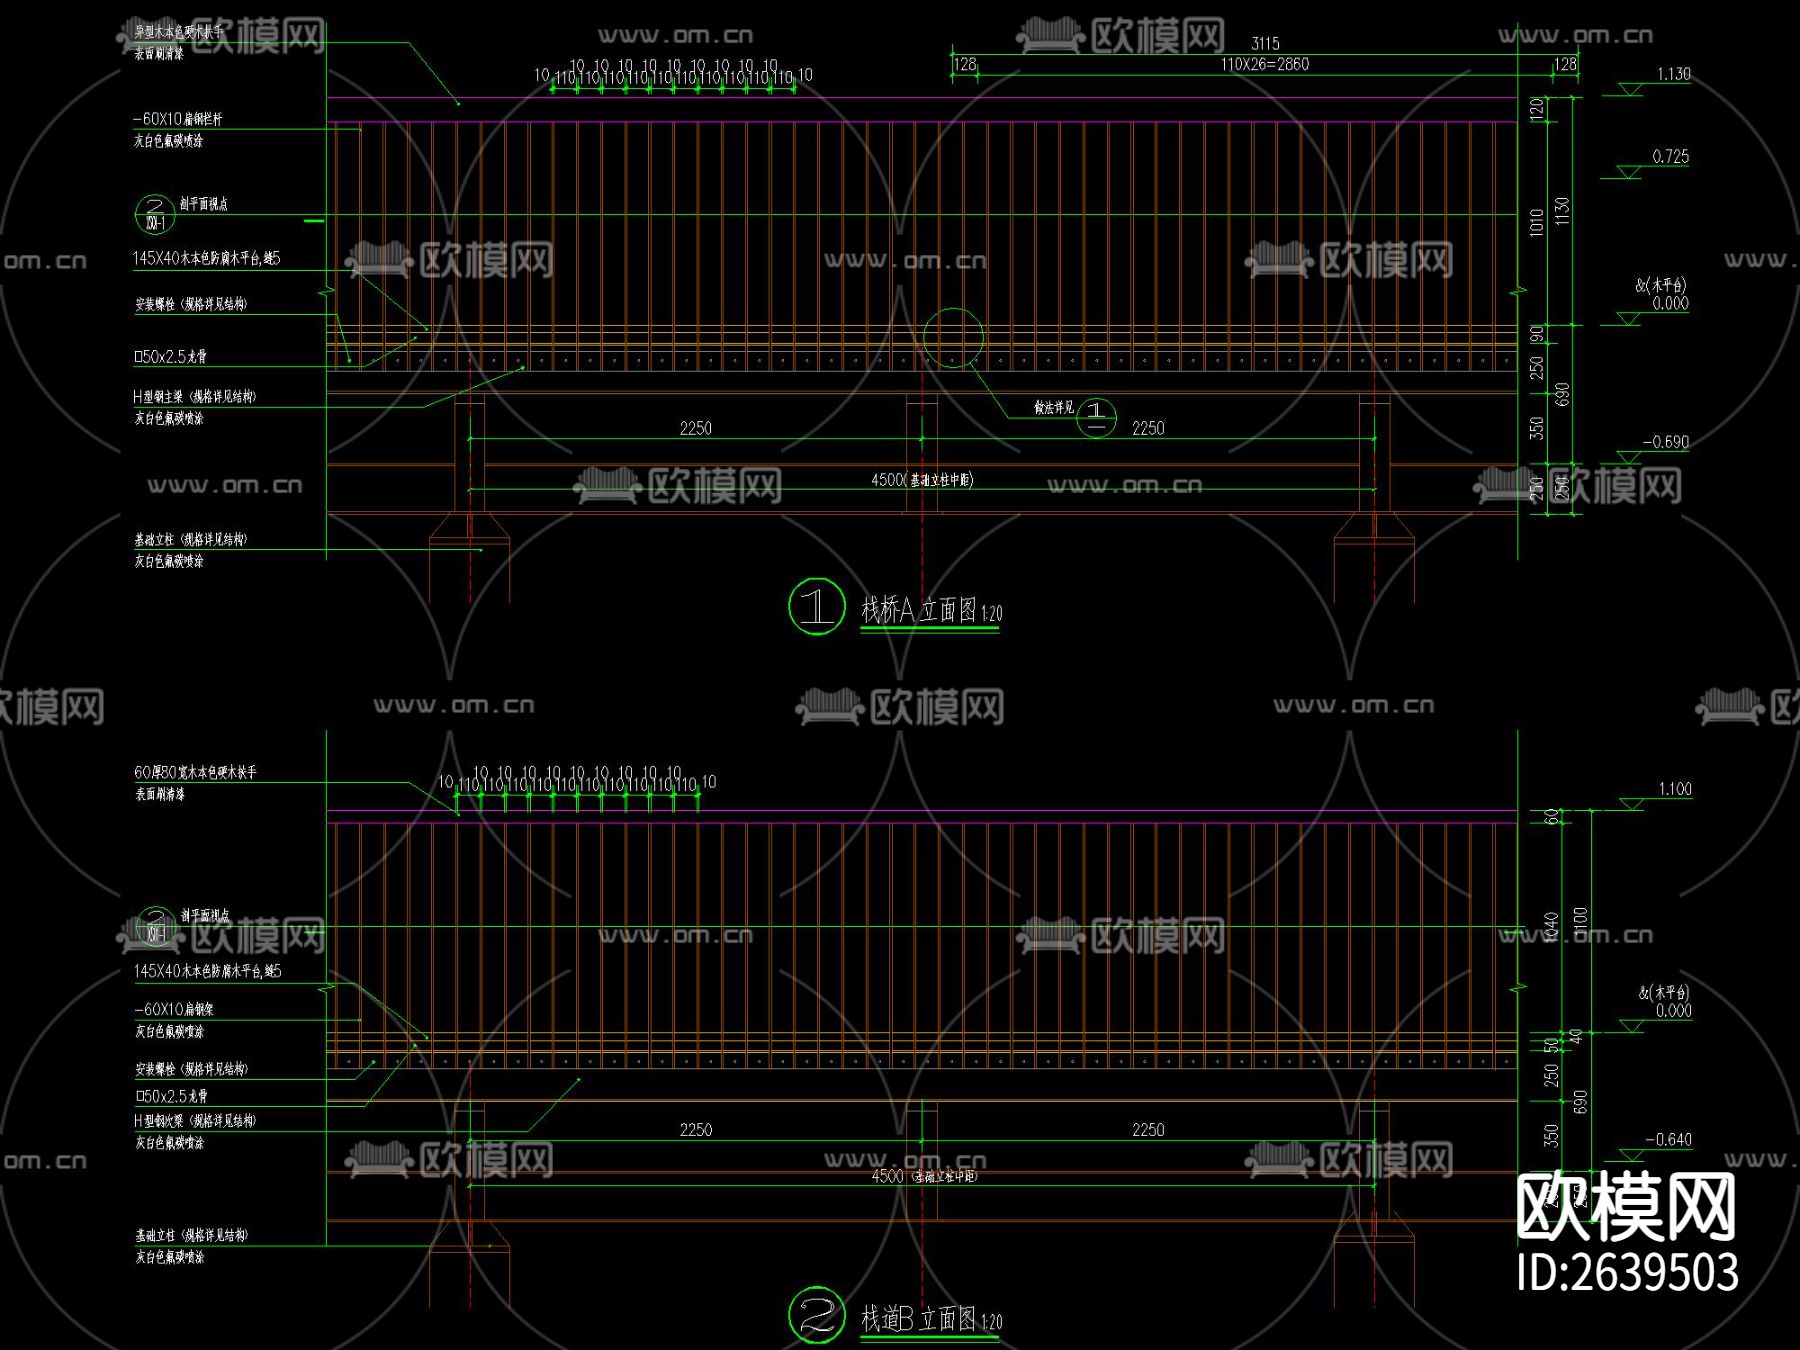Click the "1130" vertical dimension value
This screenshot has height=1350, width=1800.
click(1563, 212)
